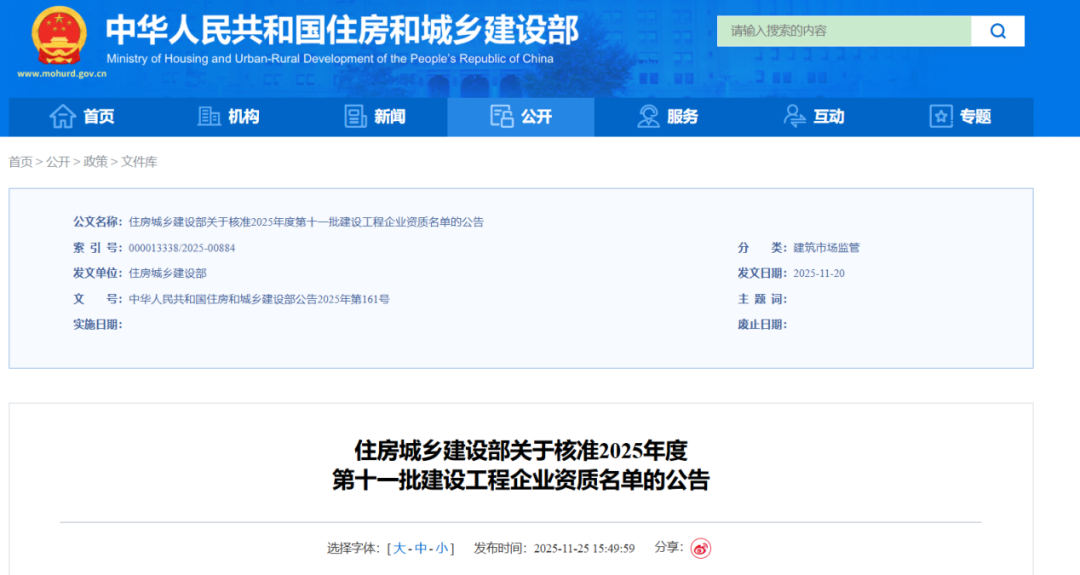Click the national emblem logo
The width and height of the screenshot is (1080, 575).
tap(59, 36)
